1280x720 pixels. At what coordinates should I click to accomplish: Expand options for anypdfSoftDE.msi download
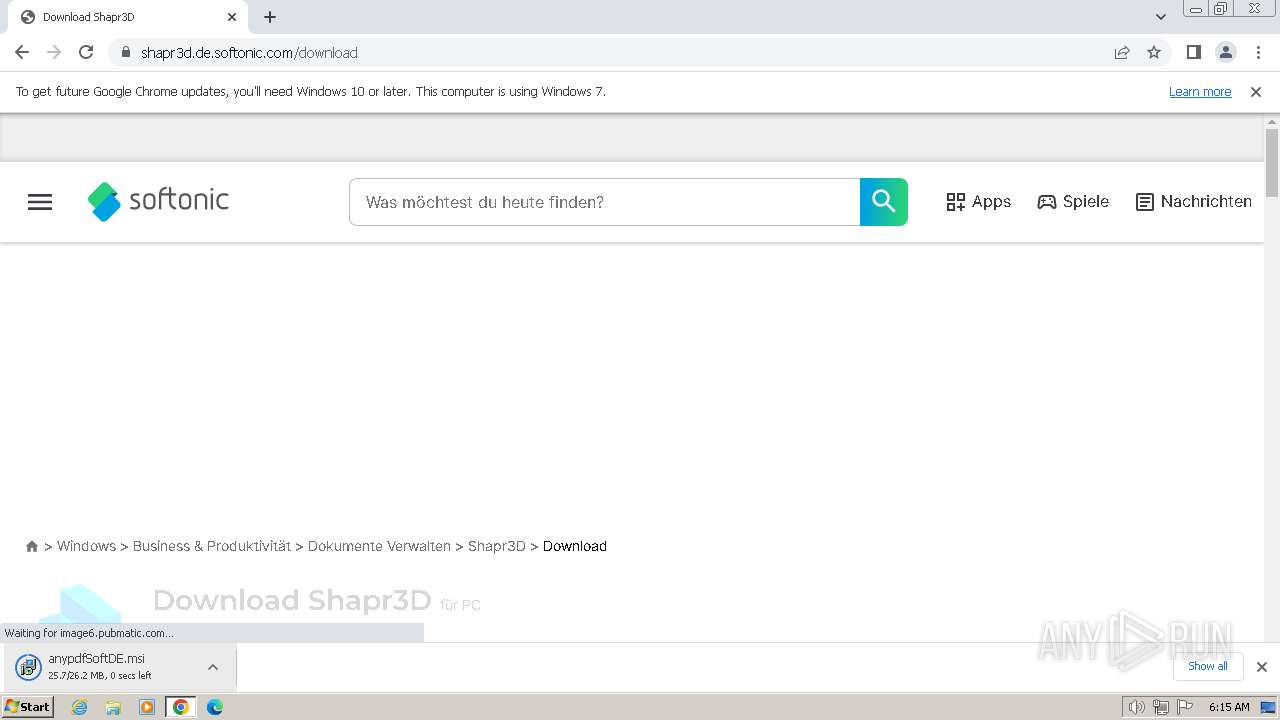pyautogui.click(x=213, y=667)
